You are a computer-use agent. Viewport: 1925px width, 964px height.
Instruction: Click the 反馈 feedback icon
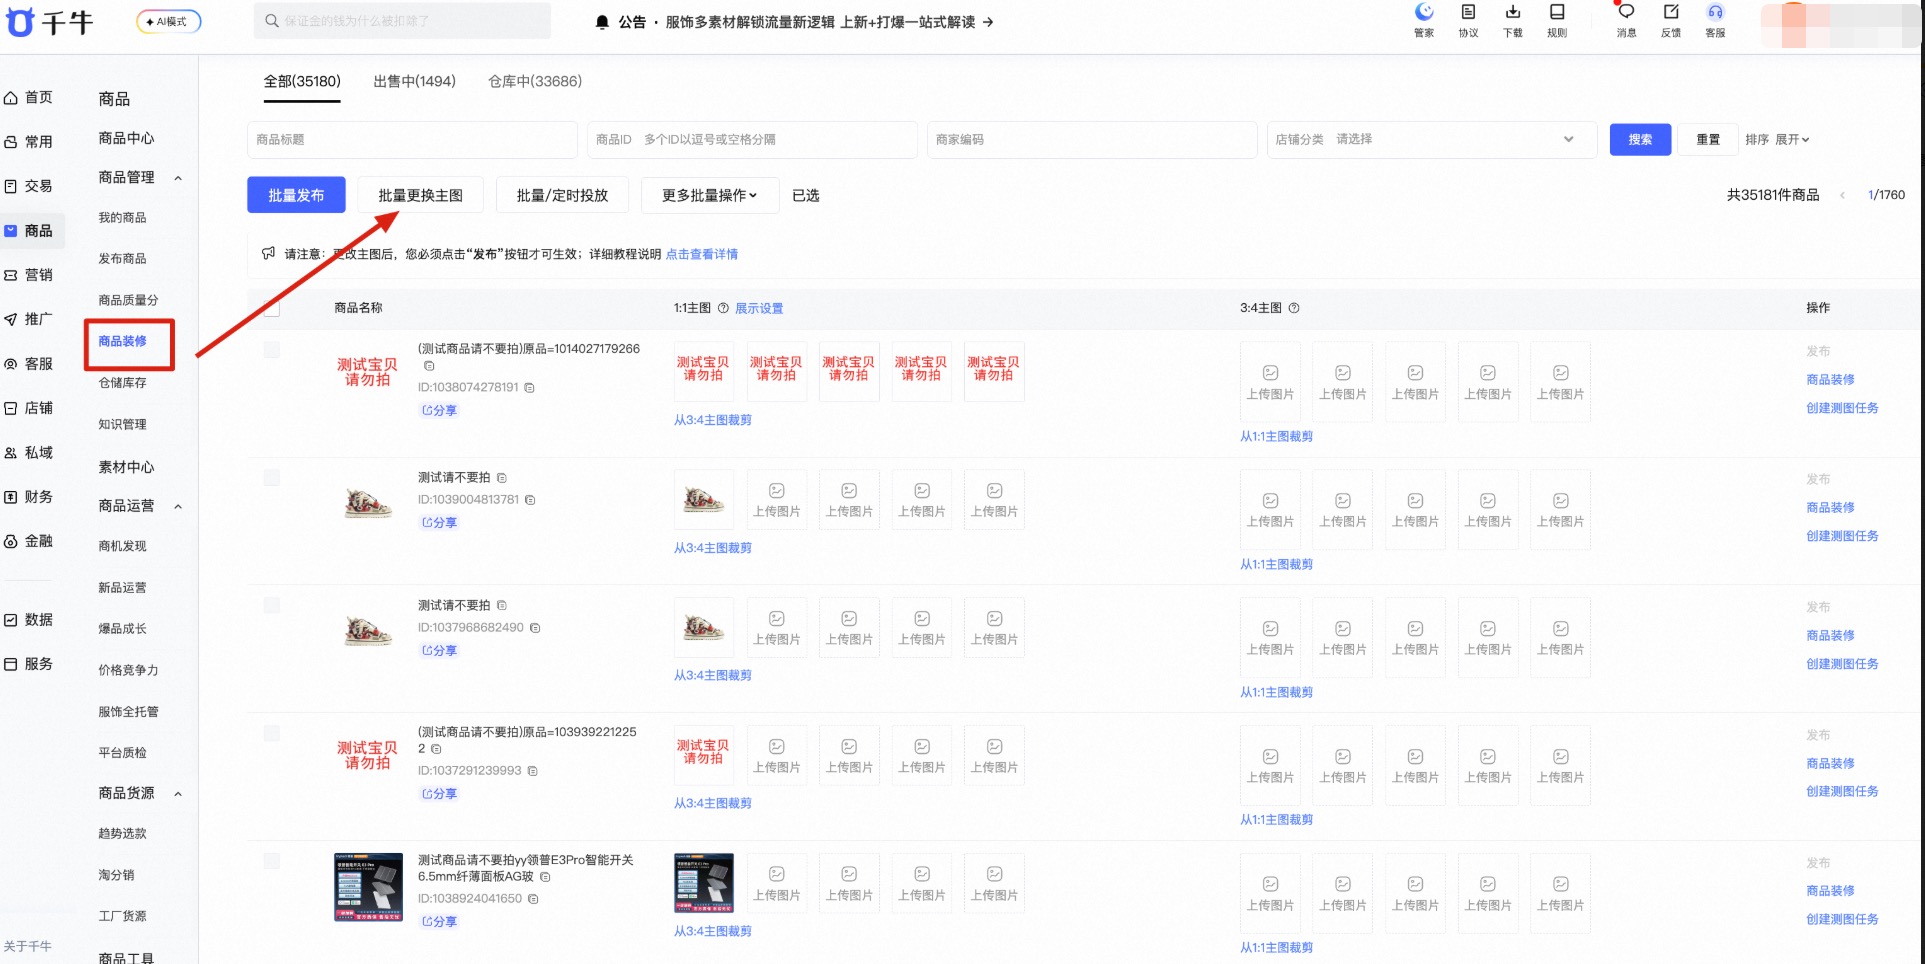coord(1671,20)
